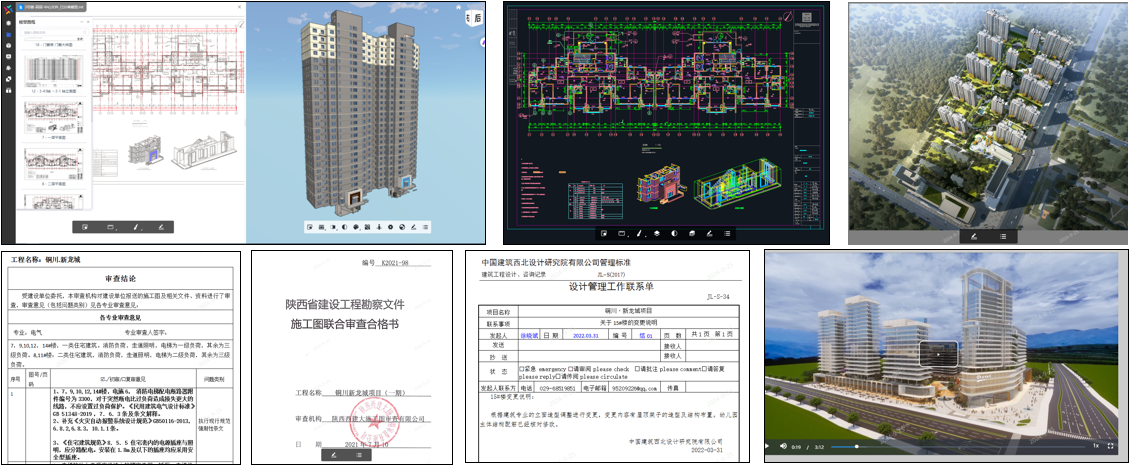Open the 二层平面图 sheet thumbnail
This screenshot has width=1129, height=466.
point(54,166)
